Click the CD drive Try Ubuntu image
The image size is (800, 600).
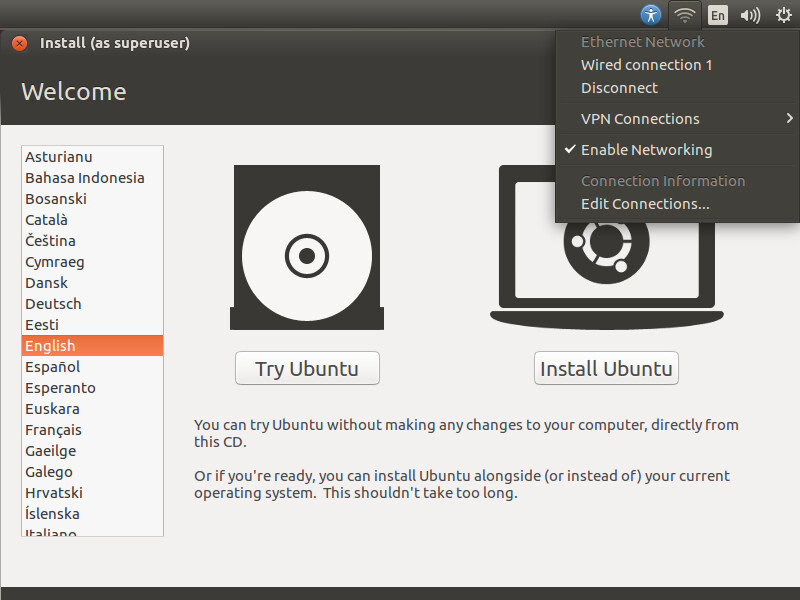coord(306,247)
